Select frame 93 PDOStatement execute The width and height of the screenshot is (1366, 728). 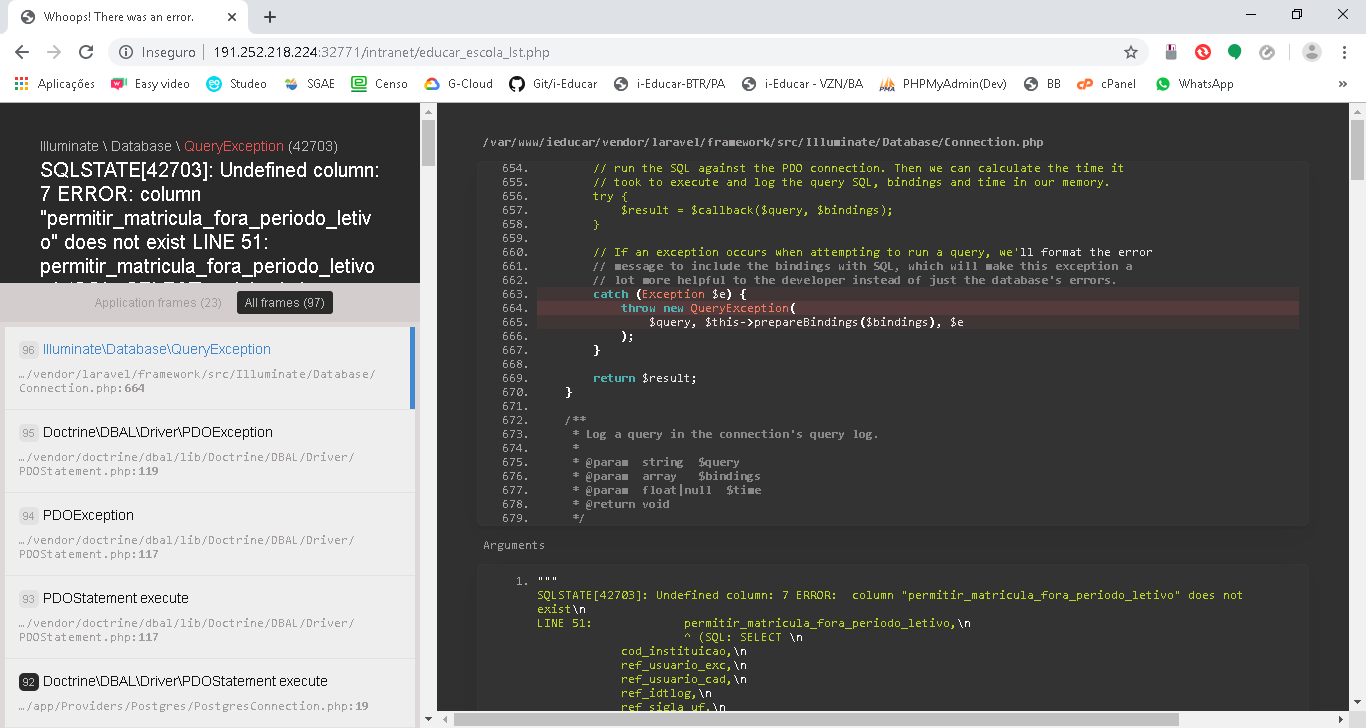(x=209, y=617)
